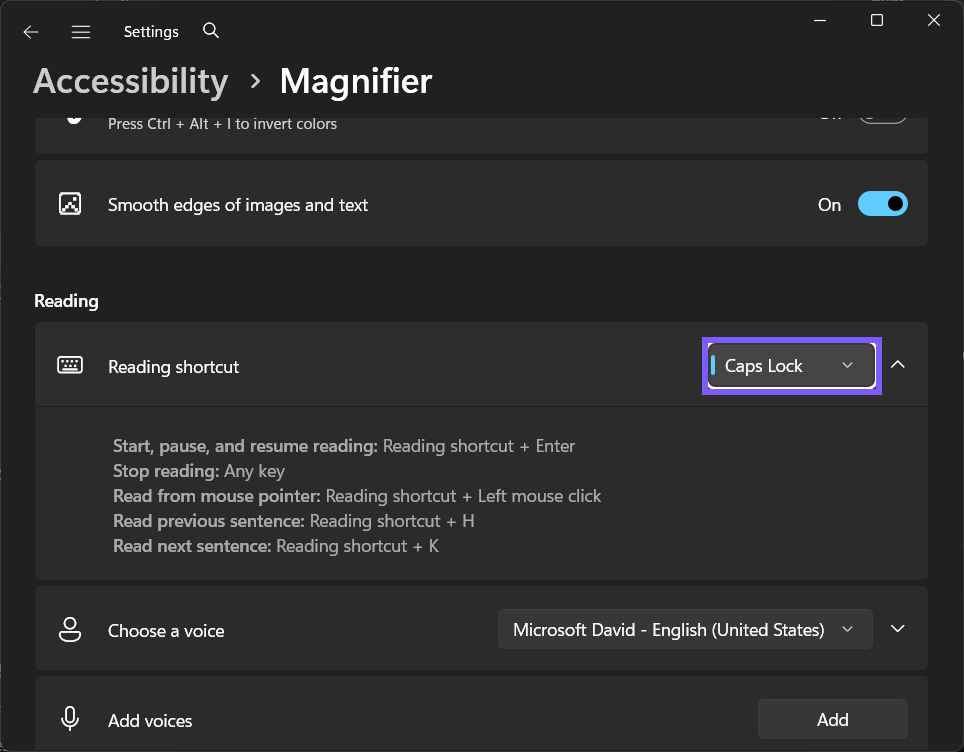Click the Reading shortcut keyboard icon
This screenshot has height=752, width=964.
click(x=70, y=365)
